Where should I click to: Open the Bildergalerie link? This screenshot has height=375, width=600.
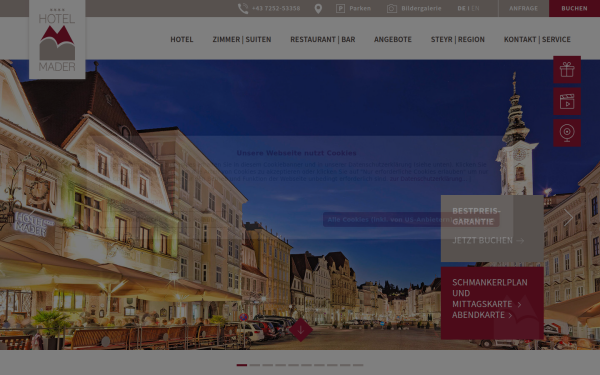(x=421, y=8)
